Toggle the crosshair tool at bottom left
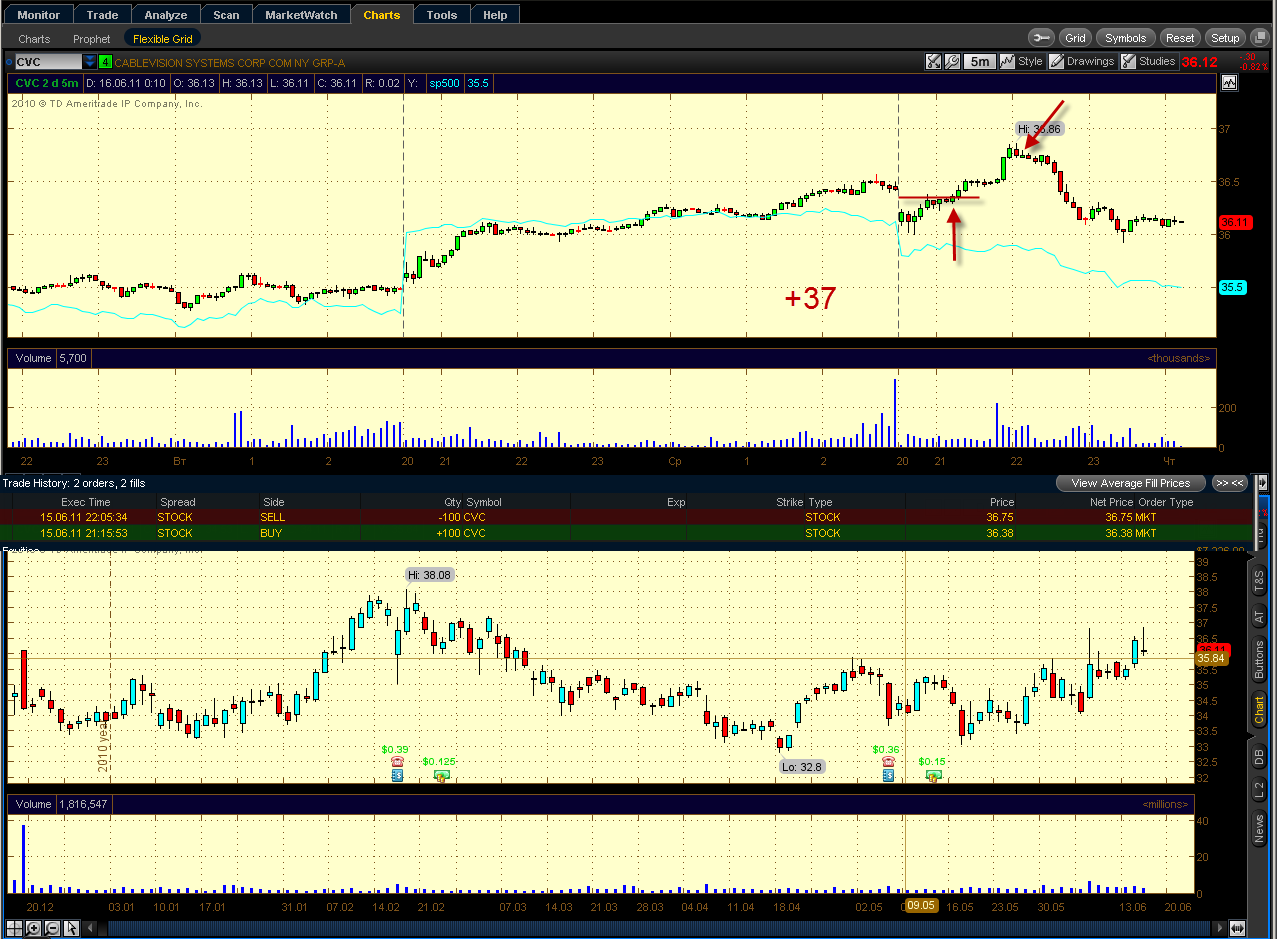This screenshot has width=1277, height=939. (x=13, y=927)
